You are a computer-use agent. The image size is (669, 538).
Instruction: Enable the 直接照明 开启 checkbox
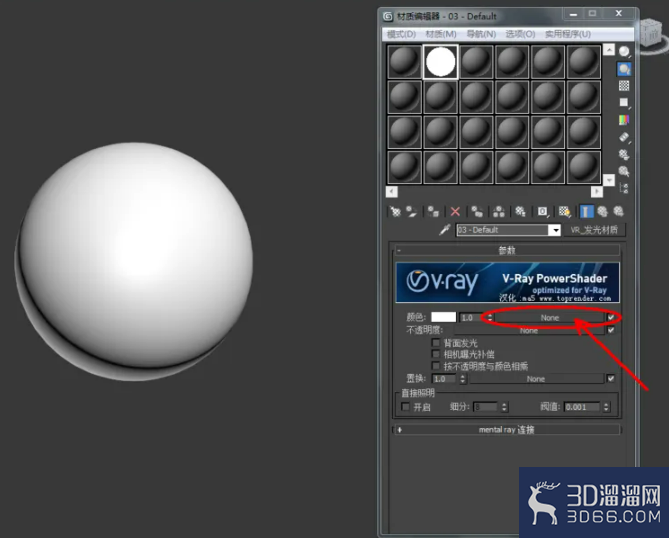[x=405, y=407]
